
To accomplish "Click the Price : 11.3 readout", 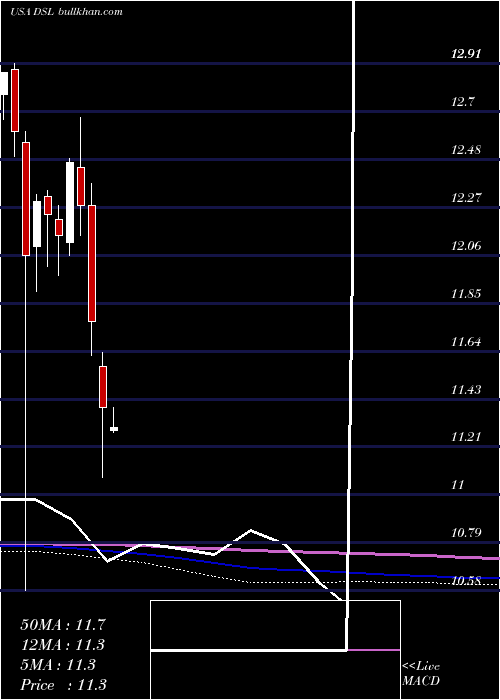I will (x=63, y=685).
